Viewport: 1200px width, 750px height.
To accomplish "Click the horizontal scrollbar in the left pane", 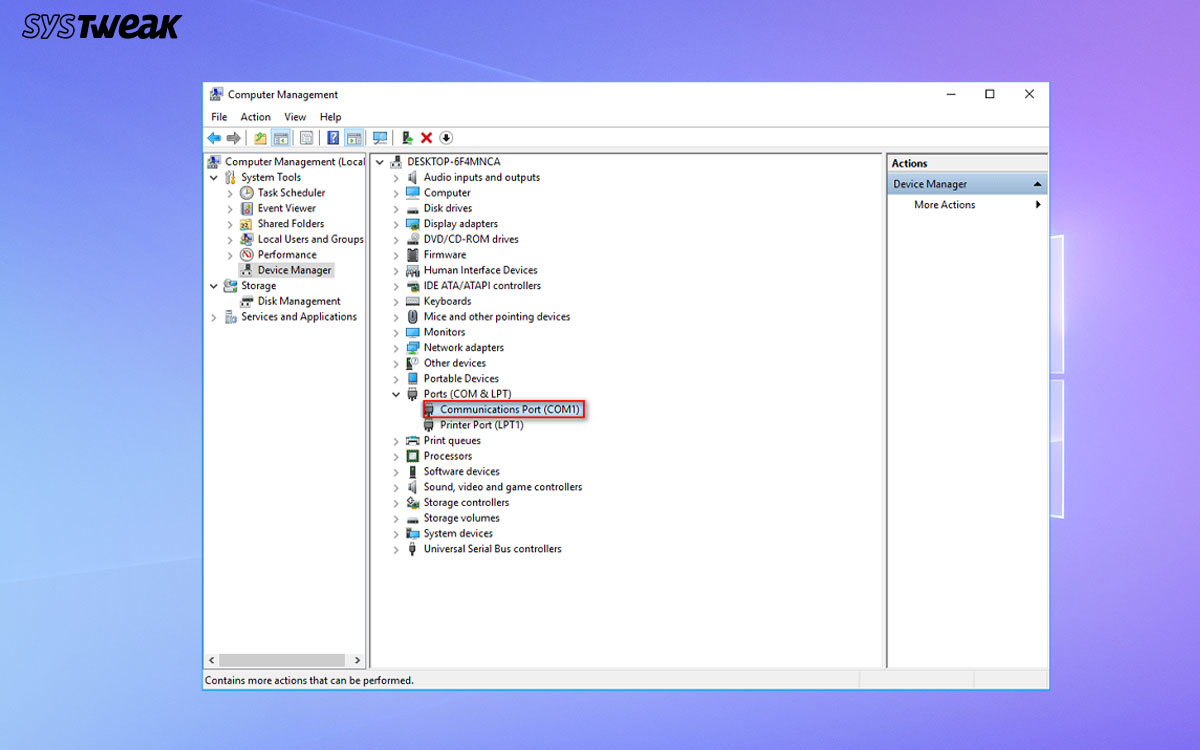I will (x=283, y=660).
